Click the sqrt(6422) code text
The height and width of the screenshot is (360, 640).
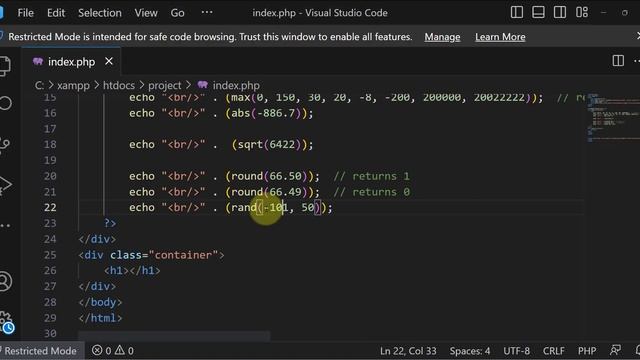(x=269, y=144)
